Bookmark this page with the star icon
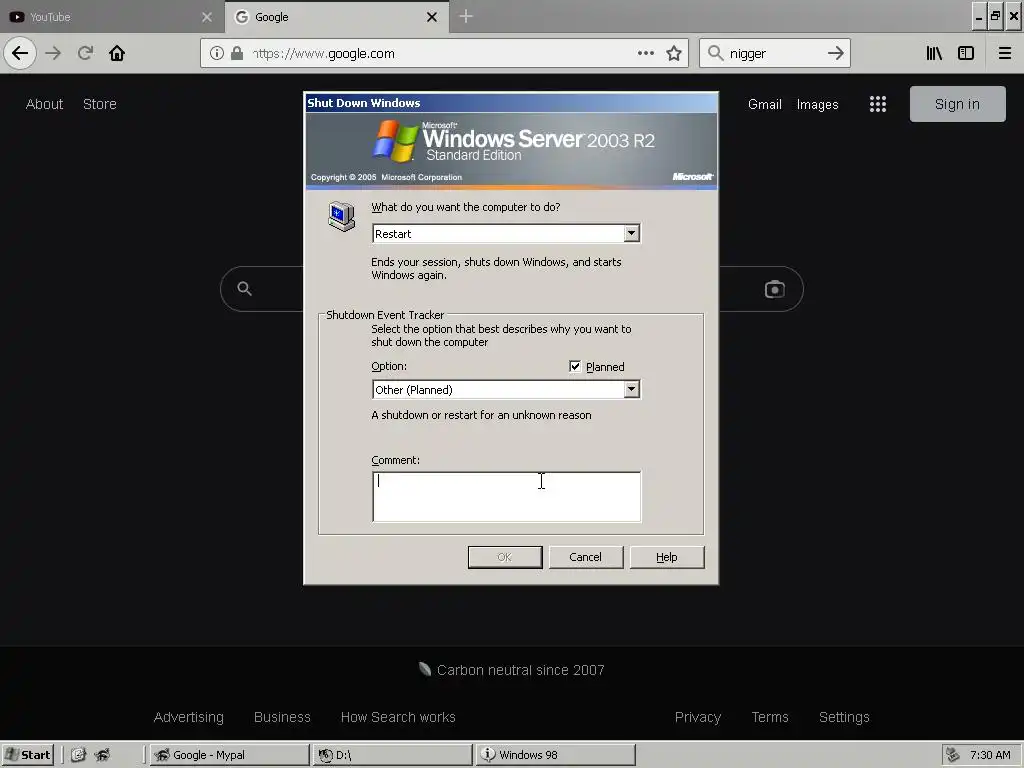 tap(674, 54)
